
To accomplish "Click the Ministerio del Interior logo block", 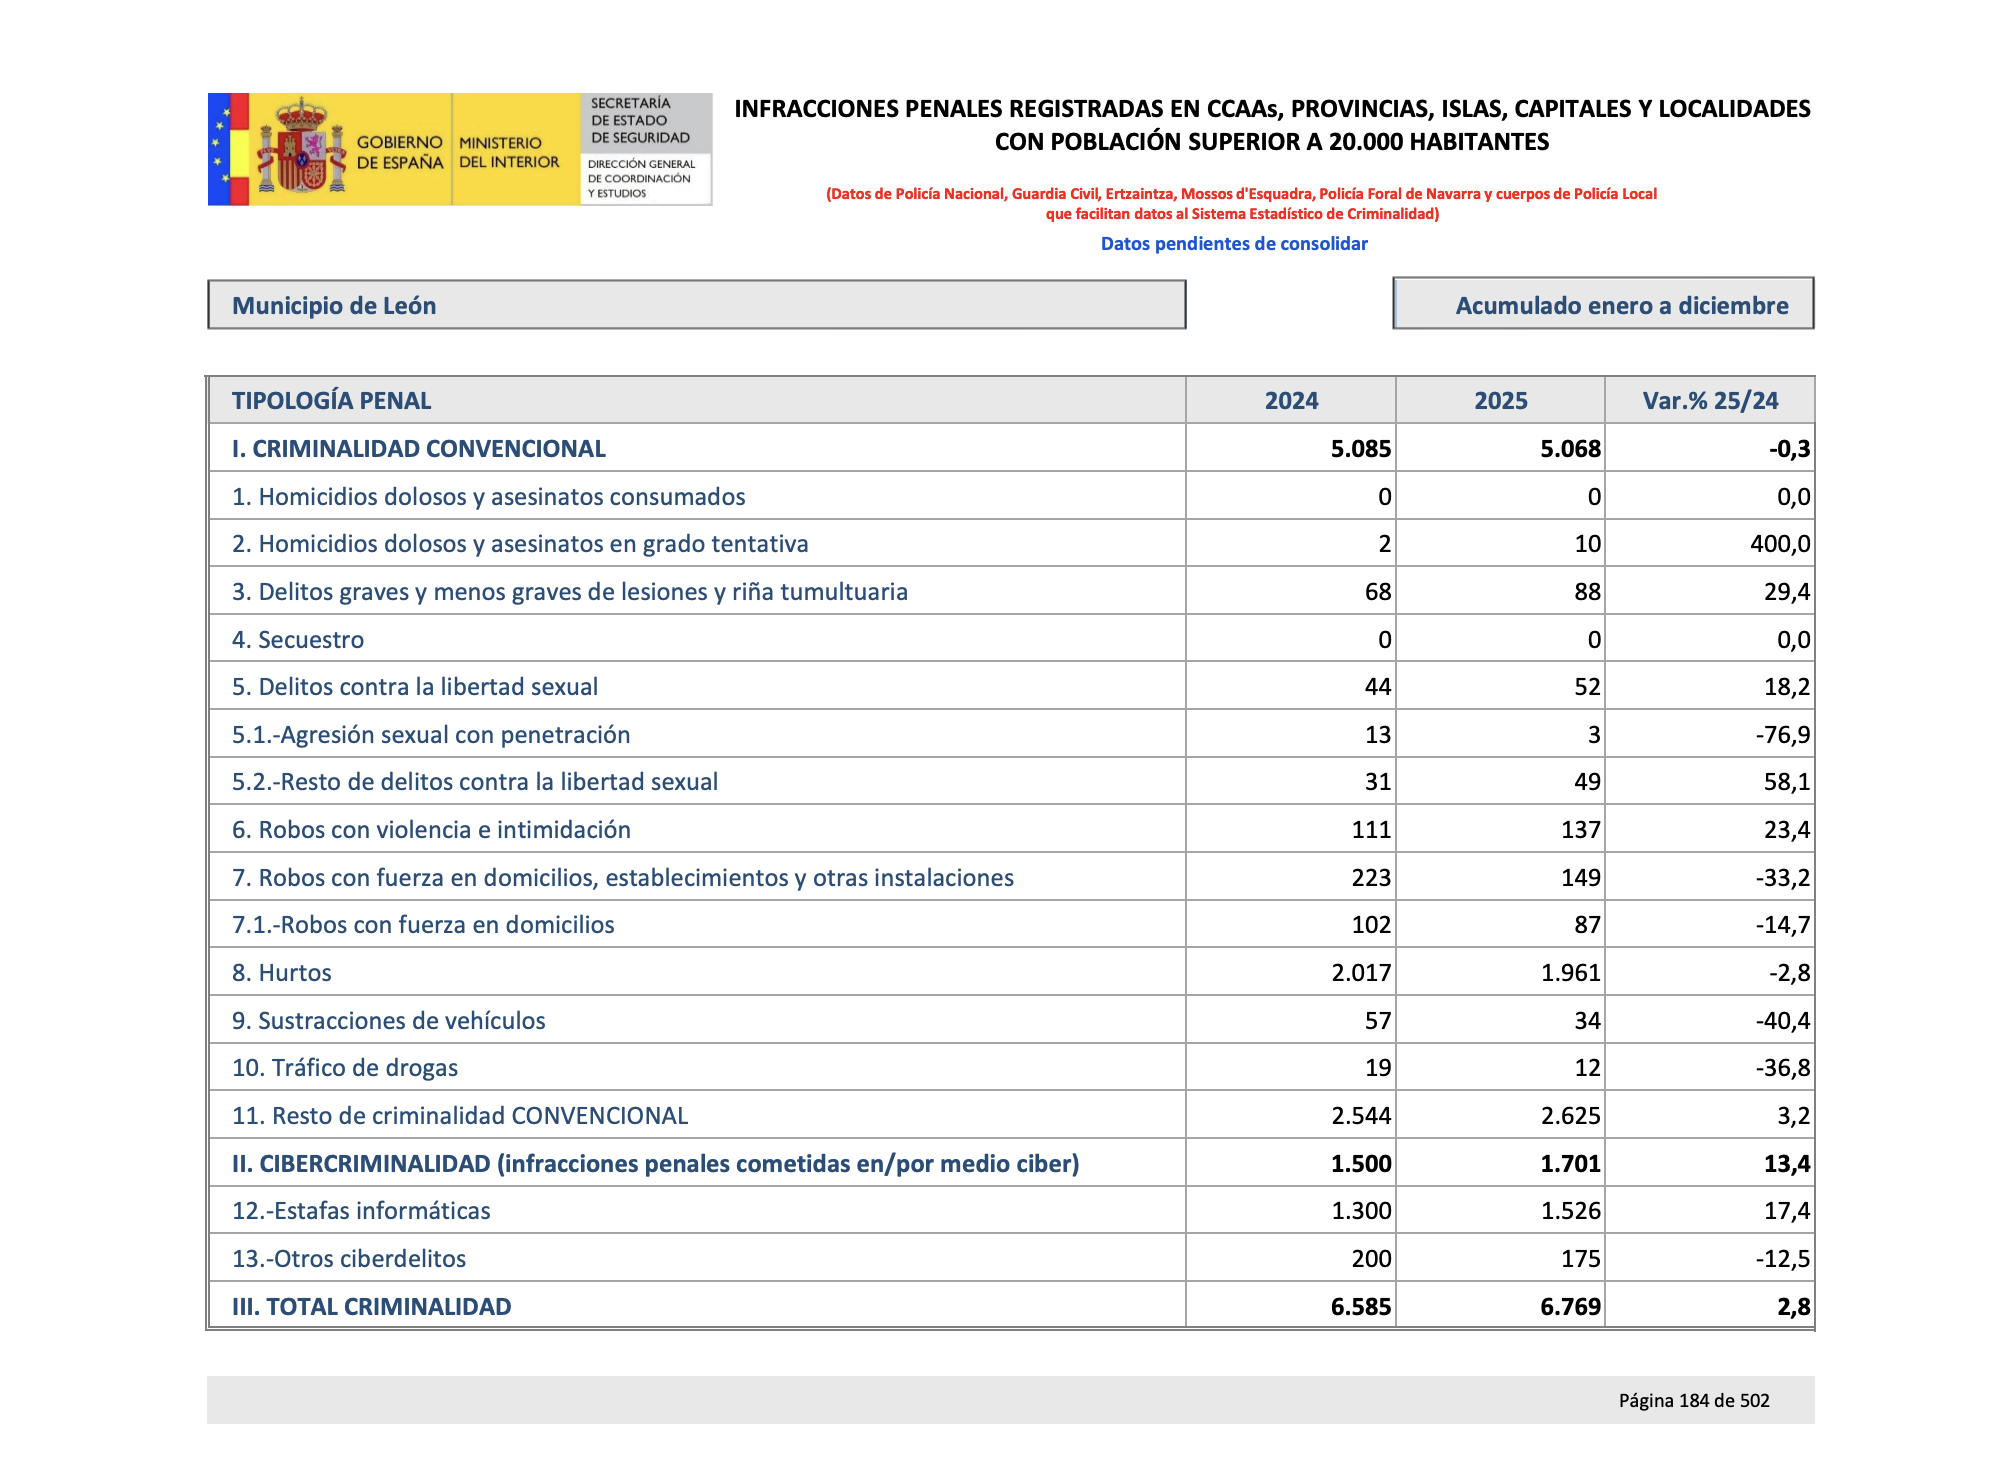I will [510, 150].
